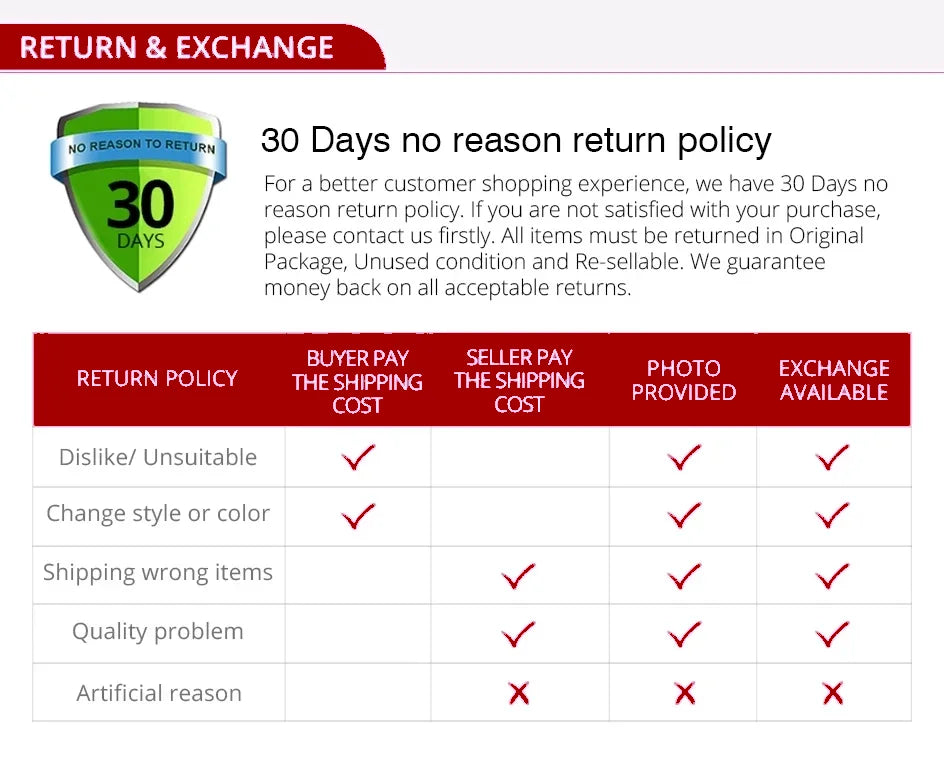Click the 30 Days green shield badge

(139, 195)
